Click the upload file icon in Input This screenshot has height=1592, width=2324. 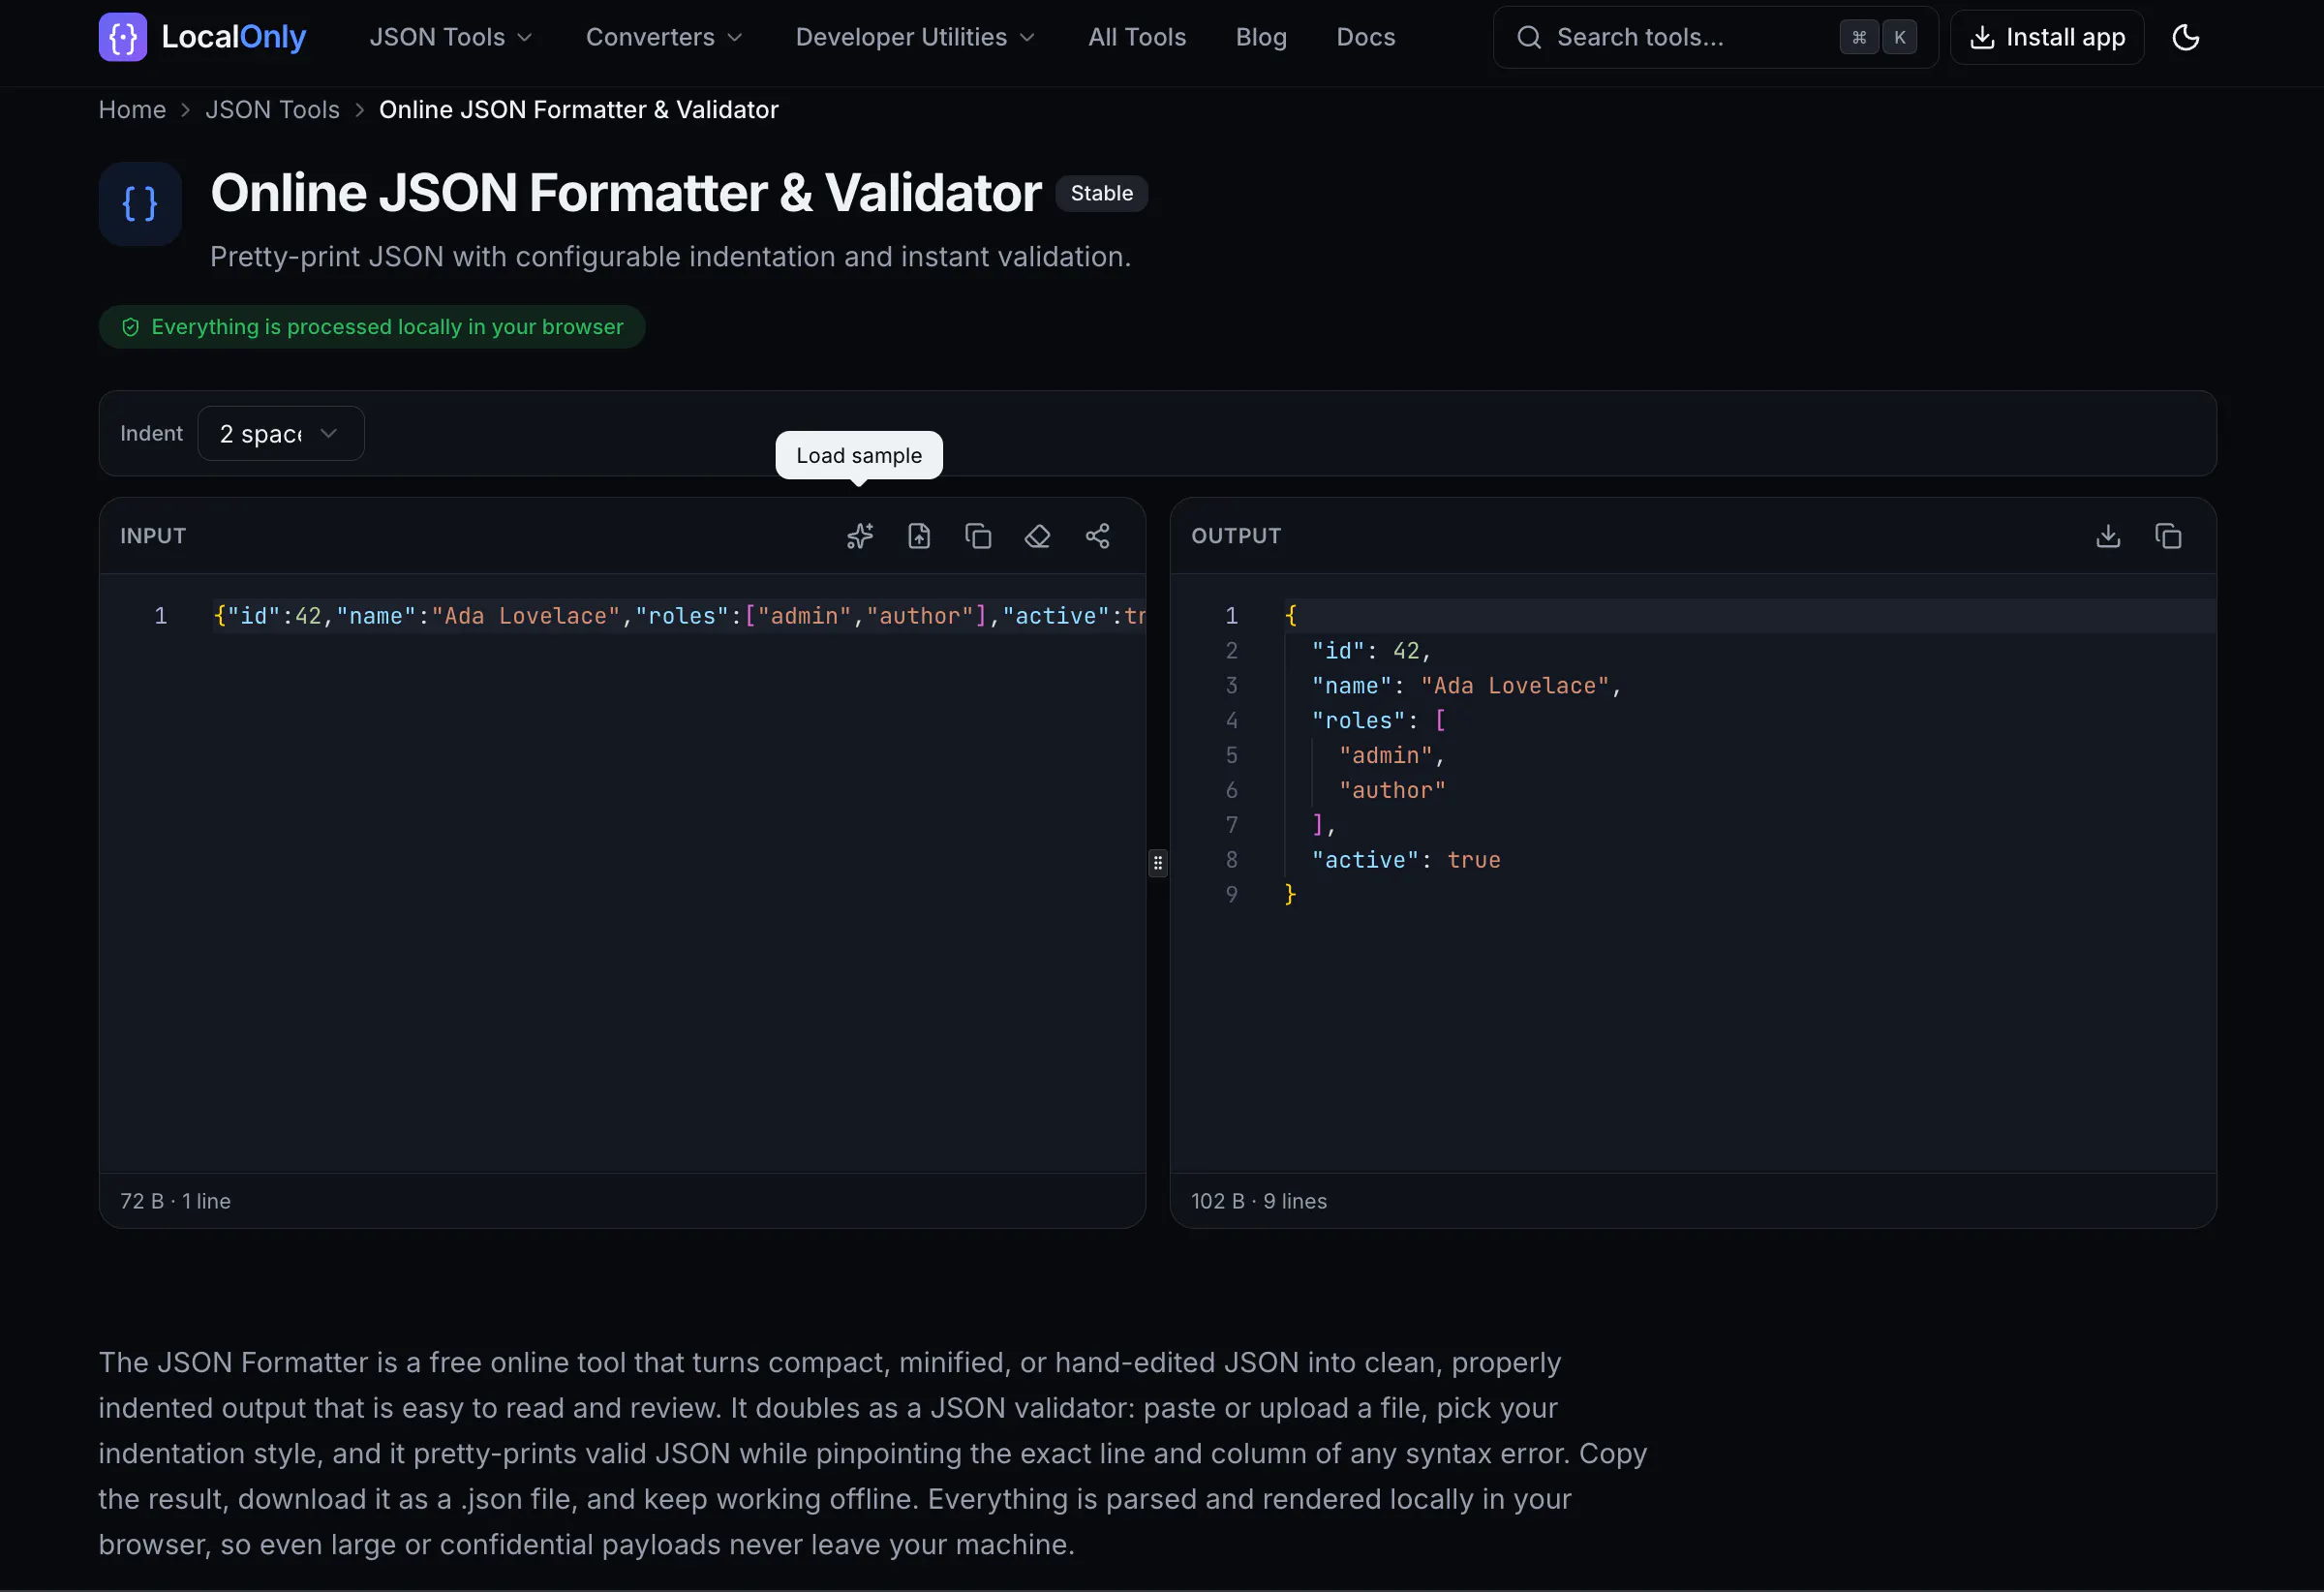[919, 536]
